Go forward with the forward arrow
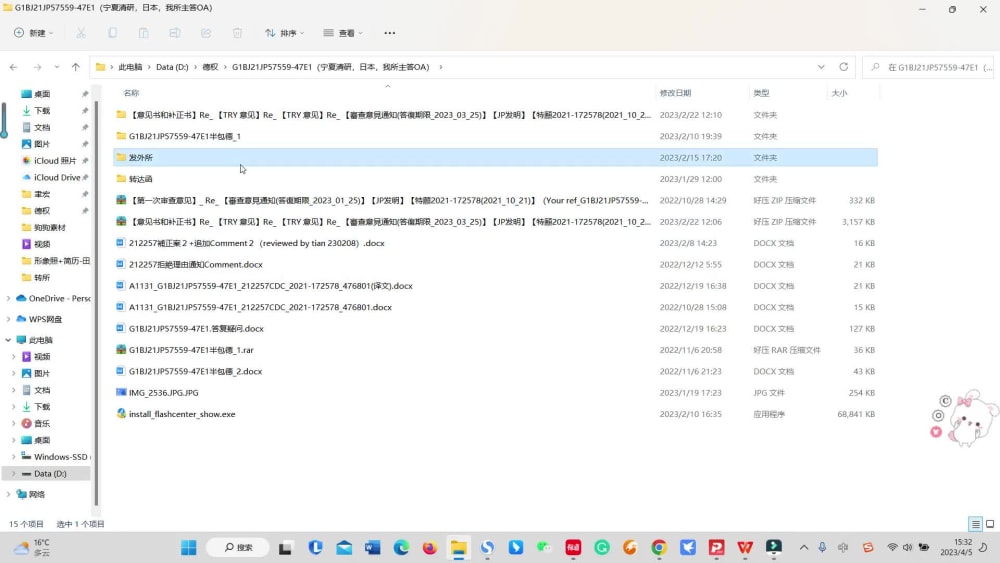Screen dimensions: 1000x563 [x=37, y=67]
